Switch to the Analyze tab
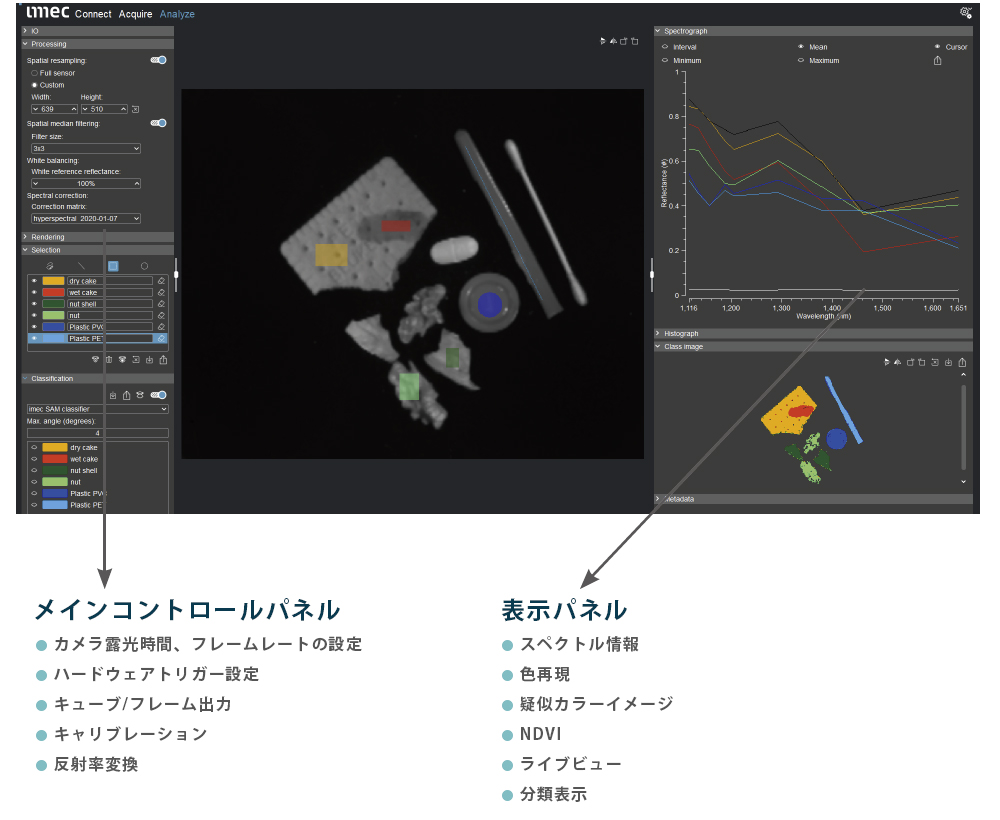1000x820 pixels. (x=177, y=13)
